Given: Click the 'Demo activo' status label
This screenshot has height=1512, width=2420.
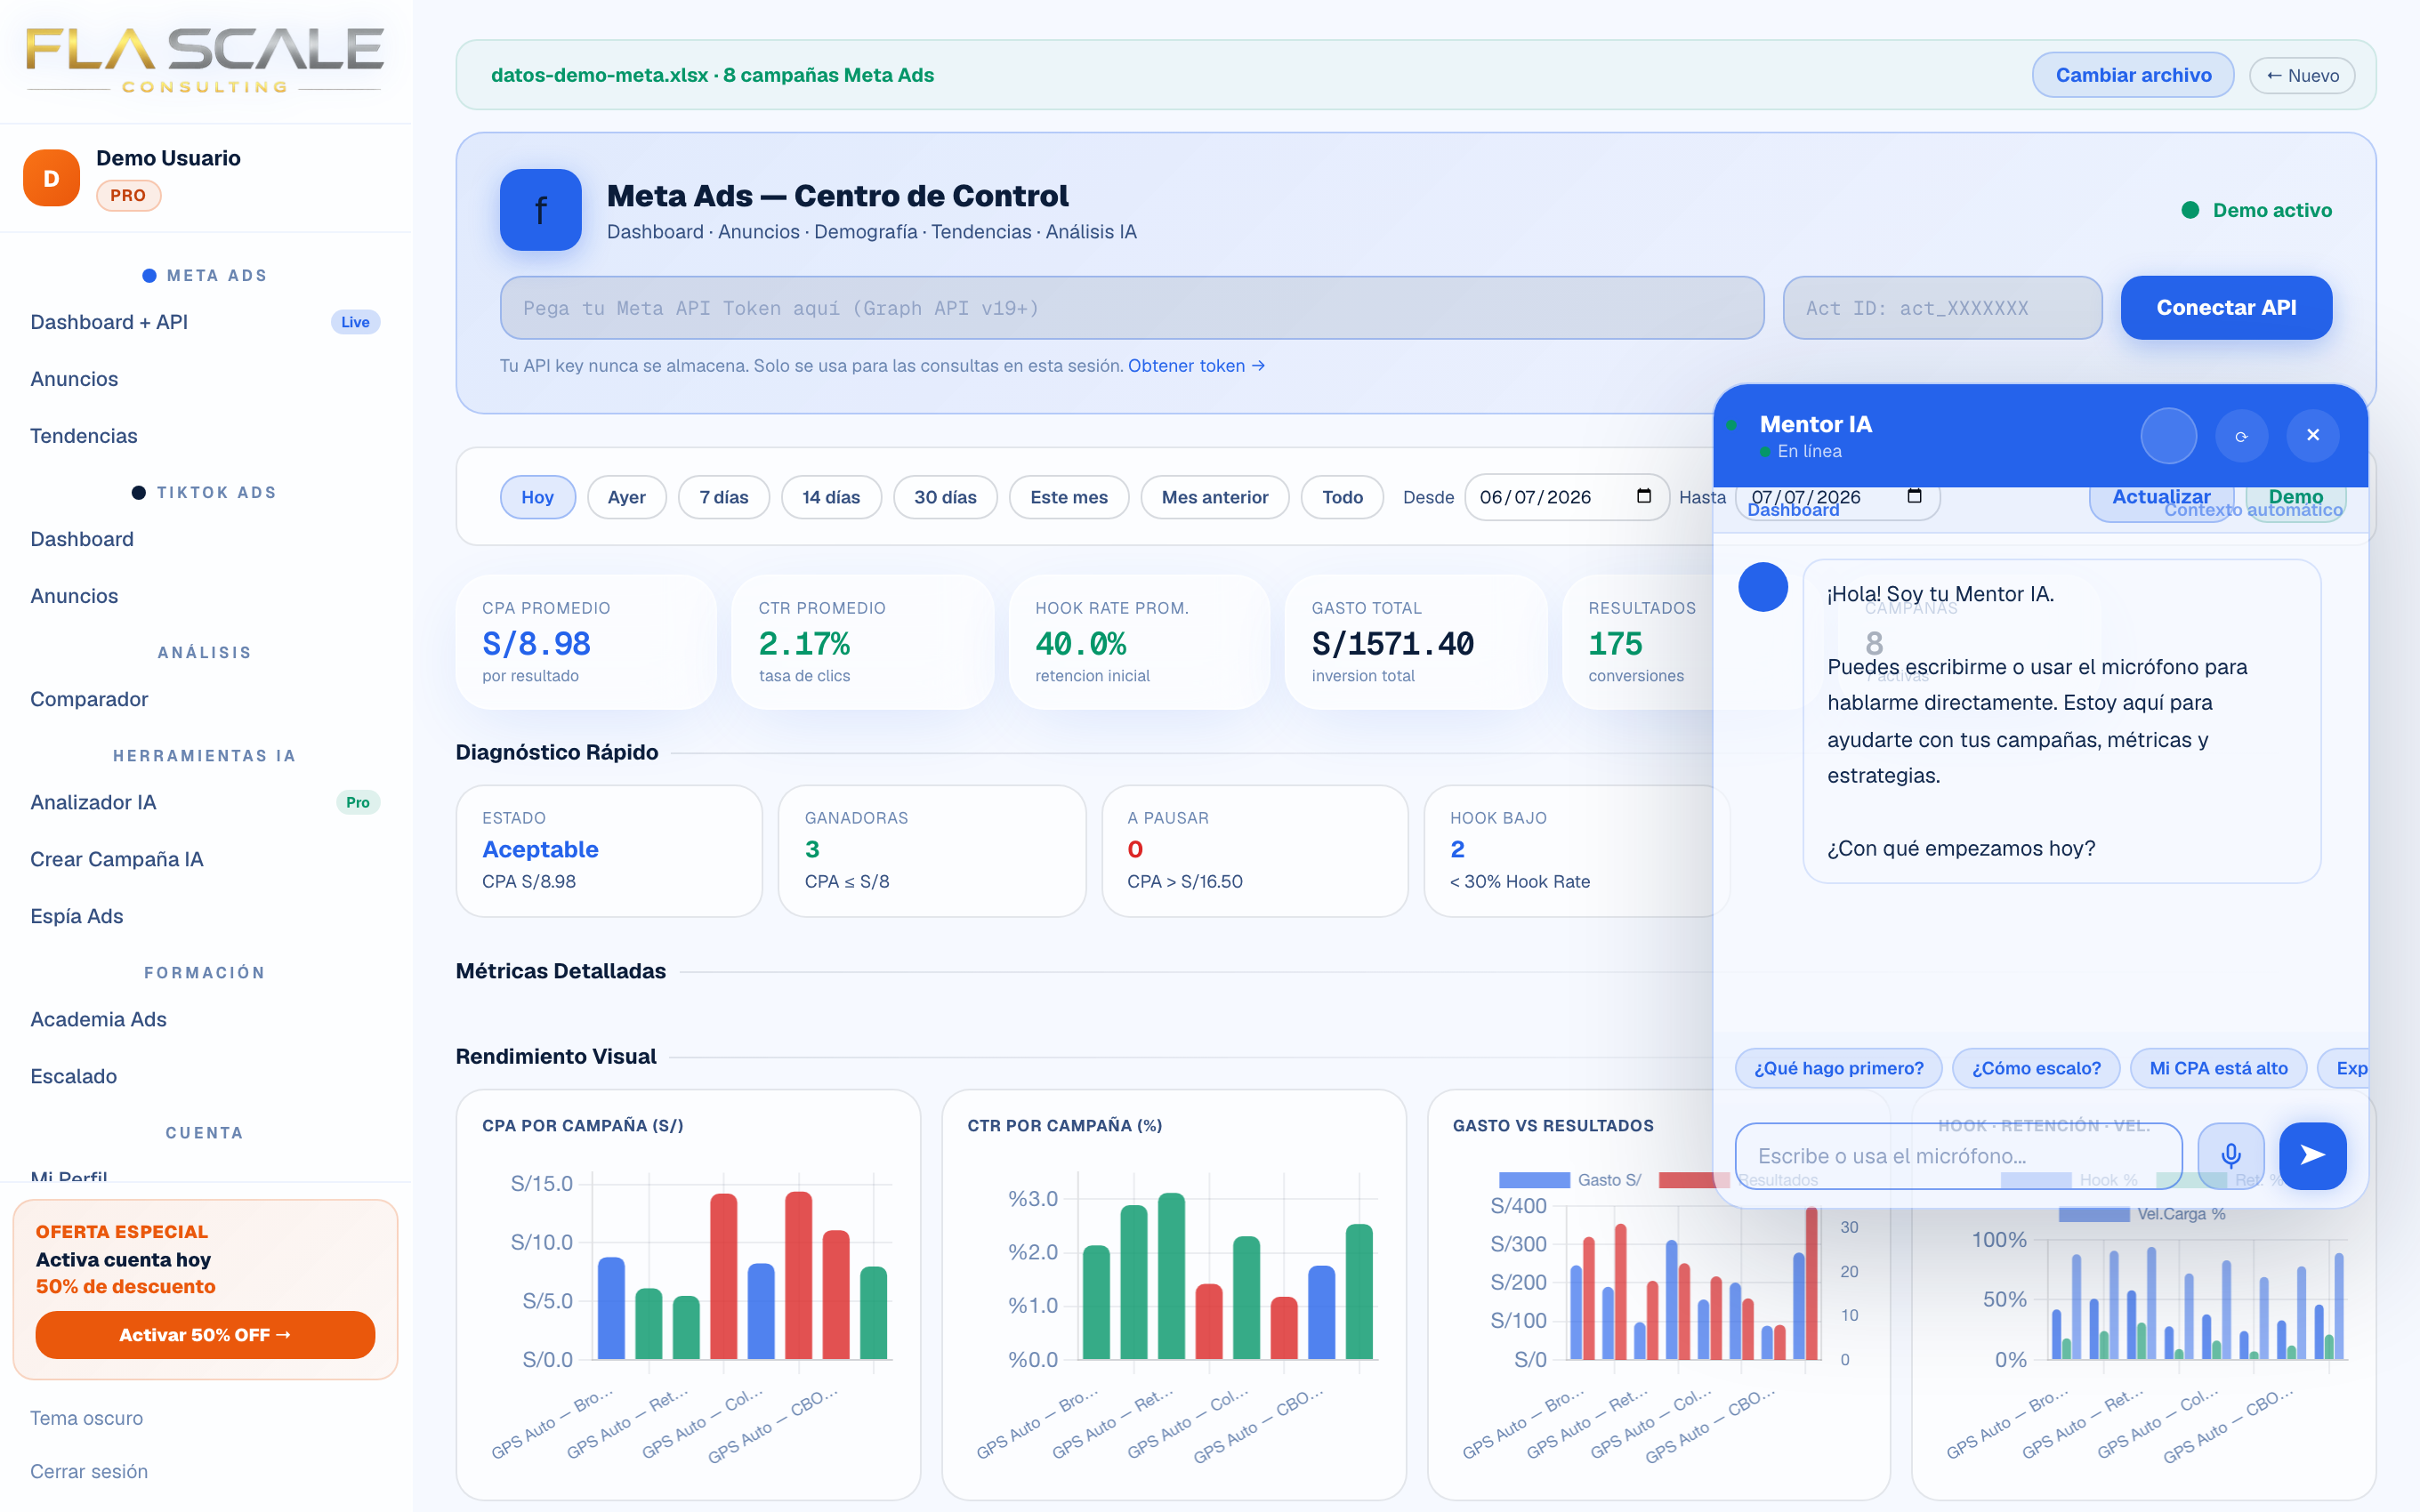Looking at the screenshot, I should [2272, 210].
